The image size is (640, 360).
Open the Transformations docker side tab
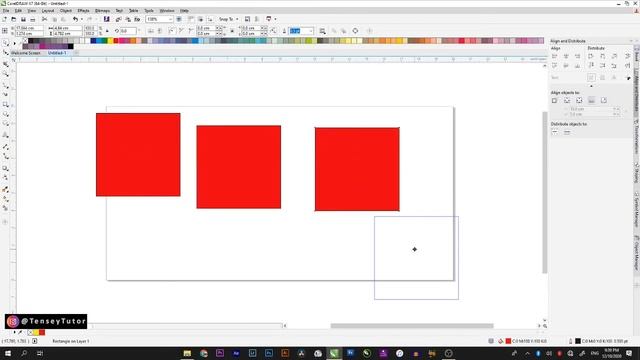tap(636, 137)
